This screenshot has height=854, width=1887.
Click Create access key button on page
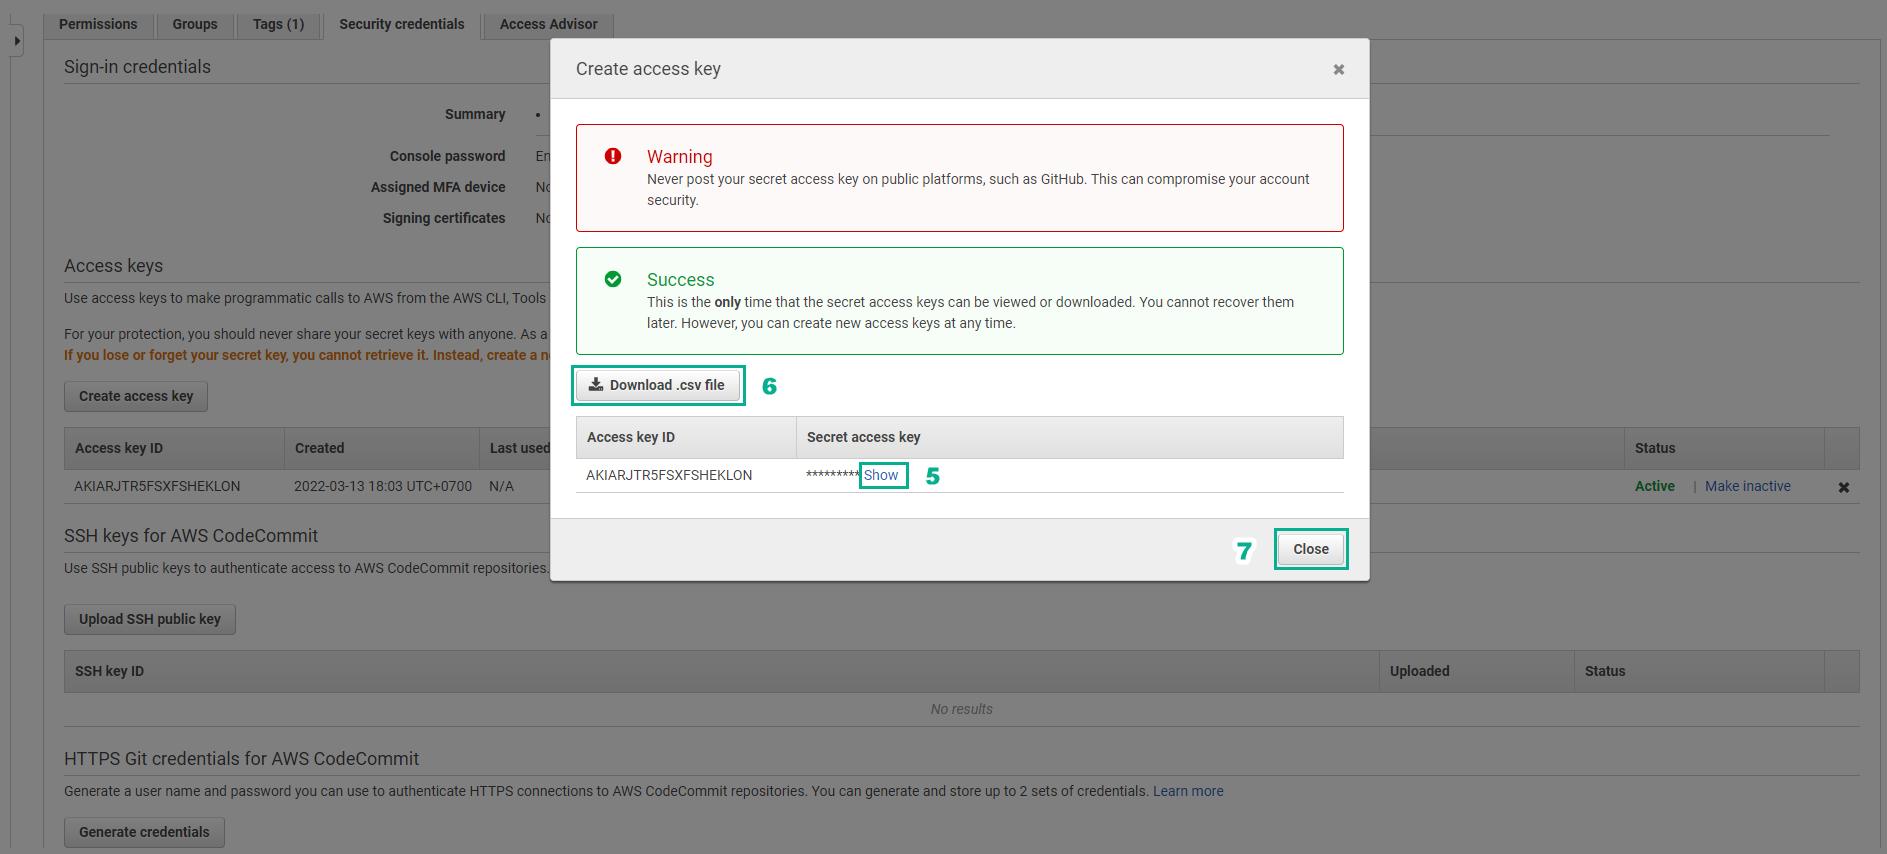(x=136, y=396)
